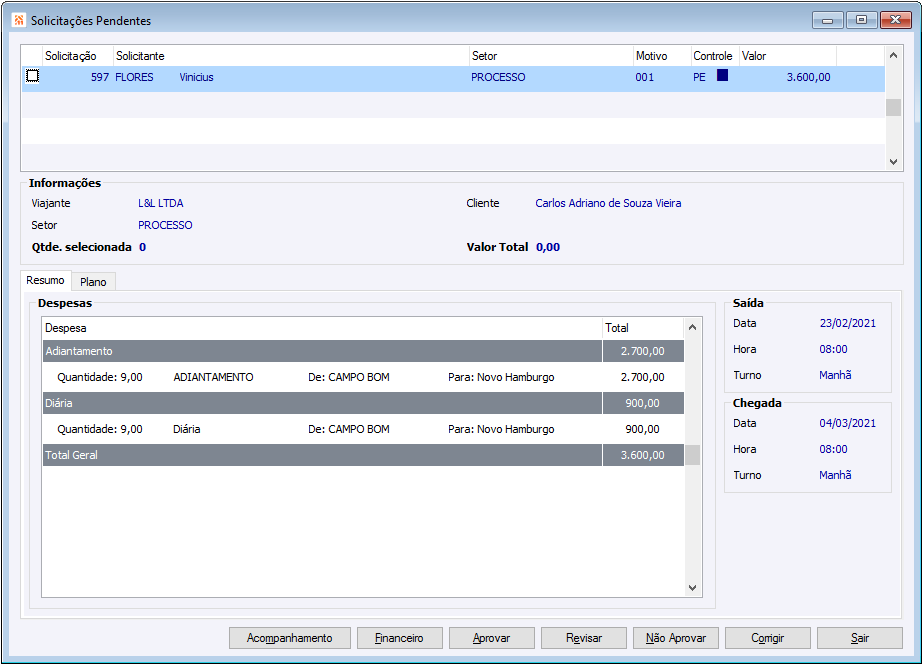The width and height of the screenshot is (922, 666).
Task: Click the Financeiro button
Action: coord(399,638)
